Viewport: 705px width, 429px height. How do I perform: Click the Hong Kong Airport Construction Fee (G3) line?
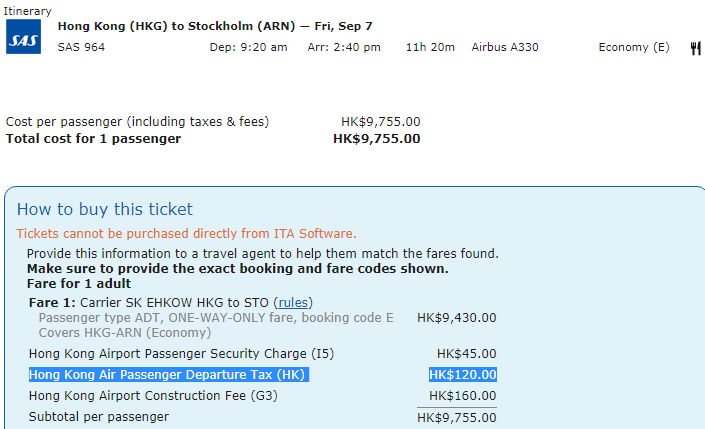click(x=153, y=396)
